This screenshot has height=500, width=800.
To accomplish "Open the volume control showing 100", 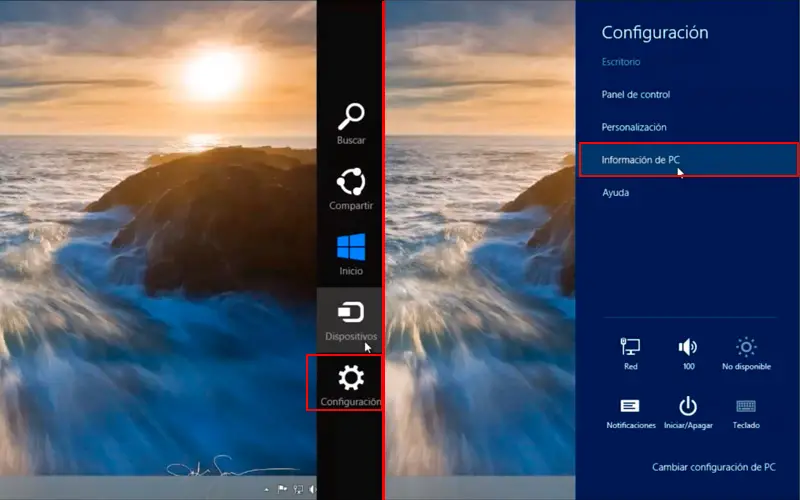I will [x=688, y=353].
